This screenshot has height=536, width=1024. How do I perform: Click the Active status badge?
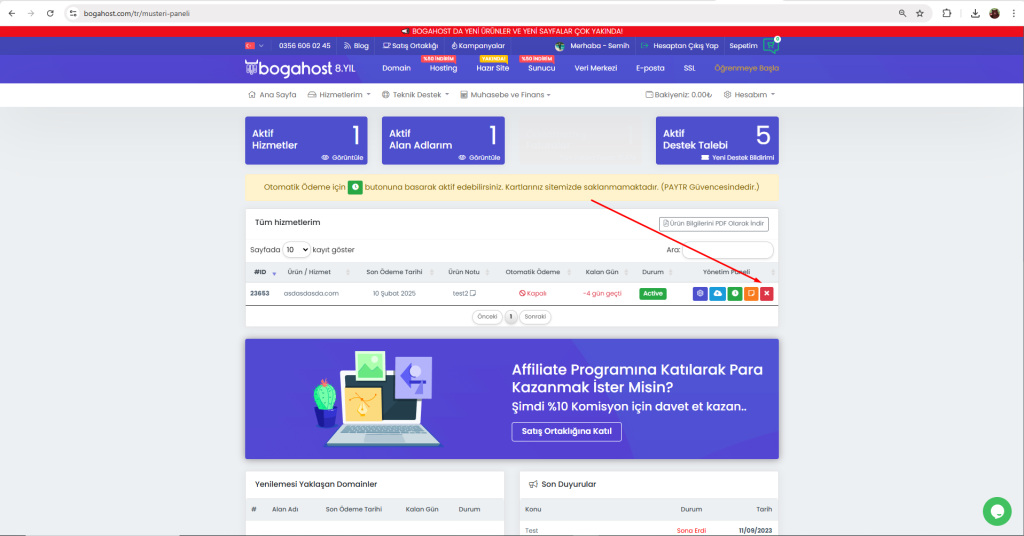coord(652,294)
